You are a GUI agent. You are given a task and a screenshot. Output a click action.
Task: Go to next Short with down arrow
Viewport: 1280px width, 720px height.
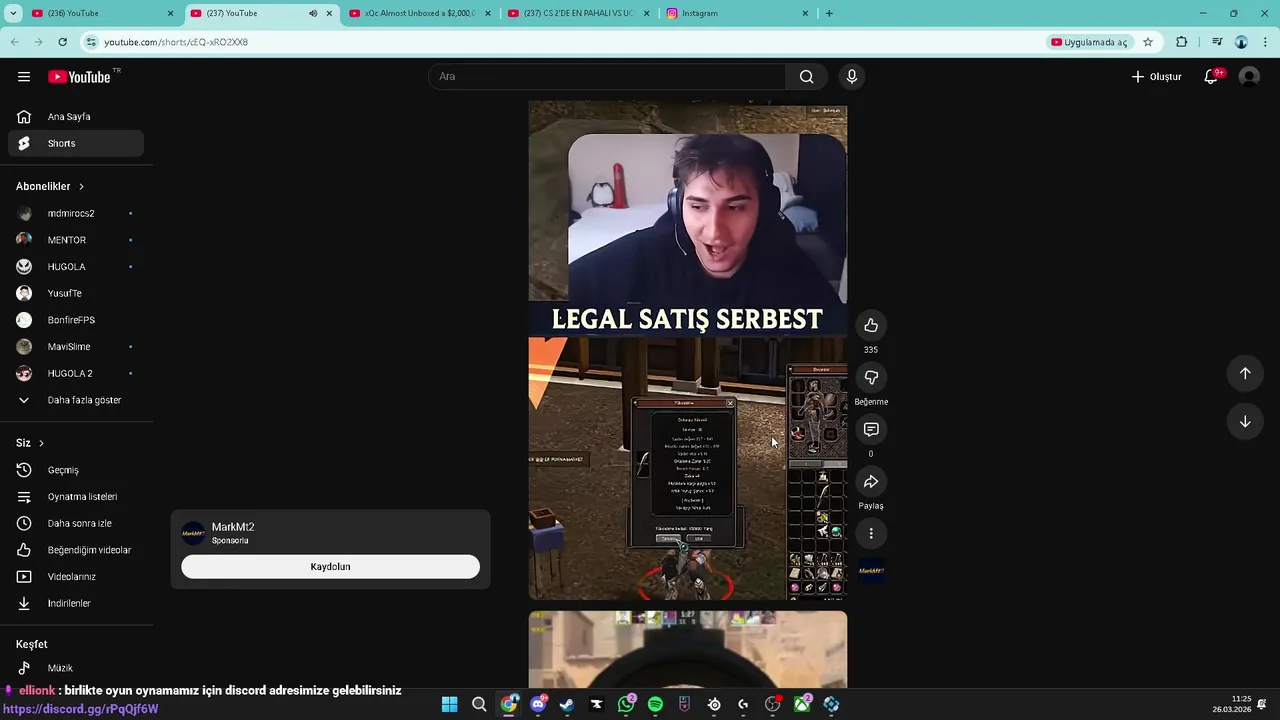click(1245, 421)
